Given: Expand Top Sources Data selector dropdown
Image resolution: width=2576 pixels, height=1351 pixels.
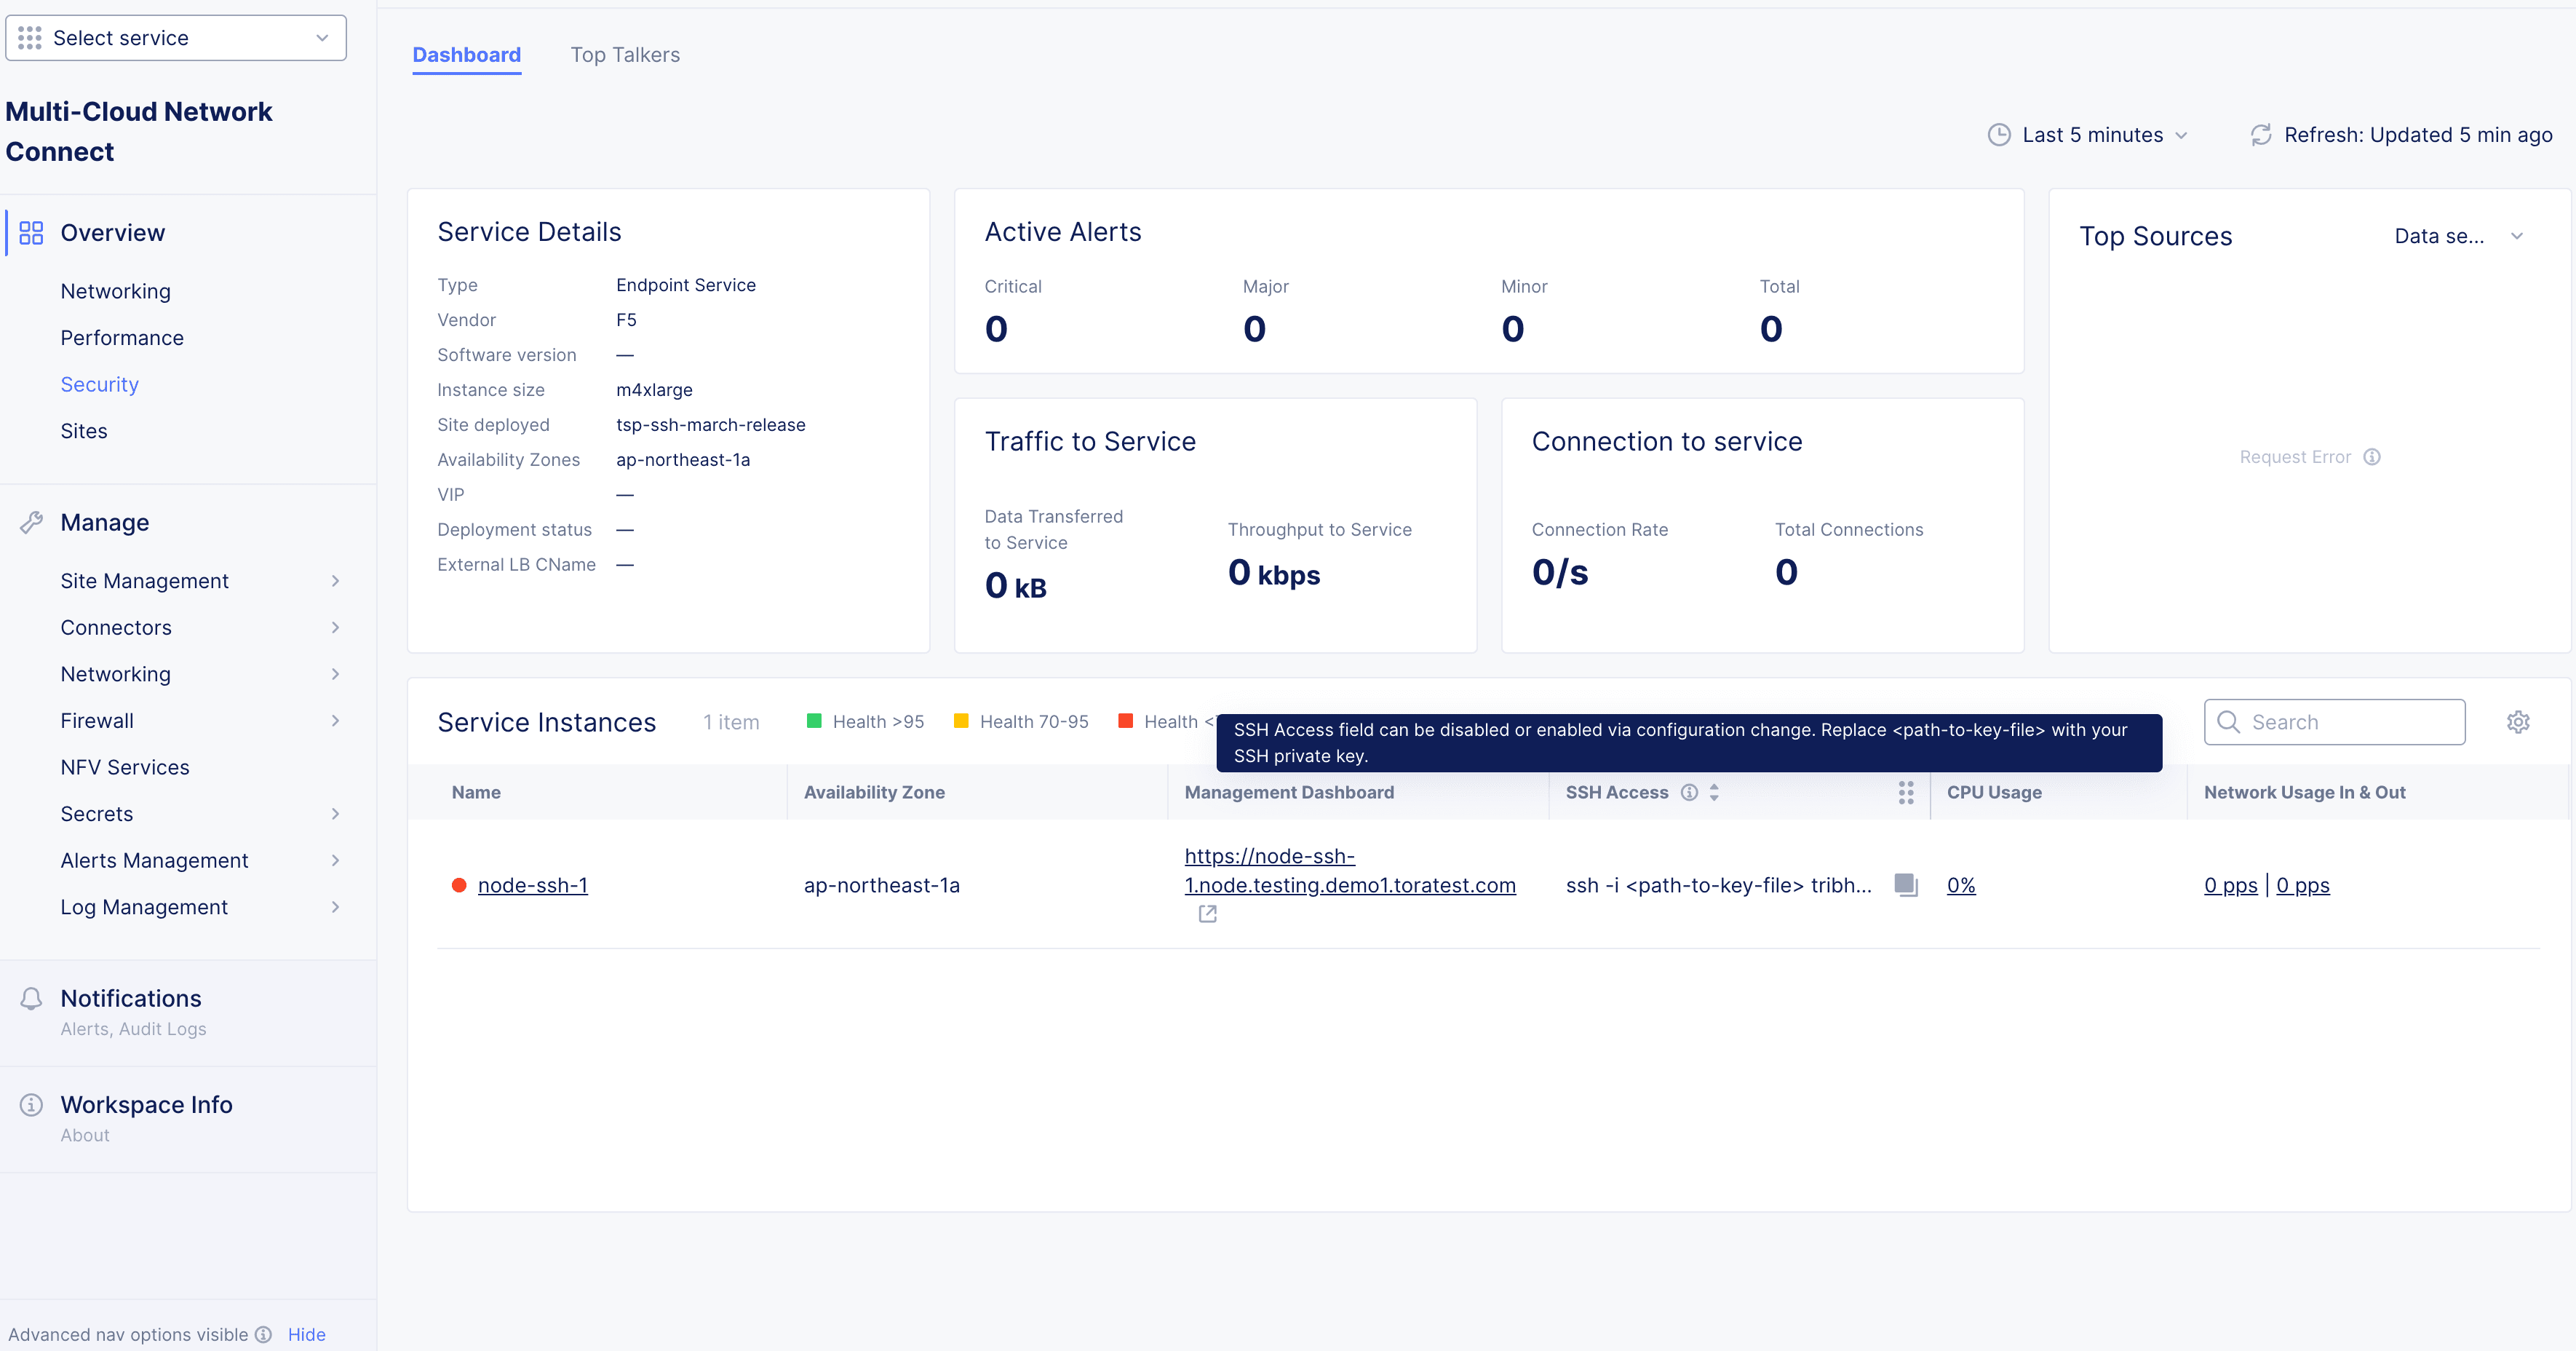Looking at the screenshot, I should pyautogui.click(x=2458, y=236).
